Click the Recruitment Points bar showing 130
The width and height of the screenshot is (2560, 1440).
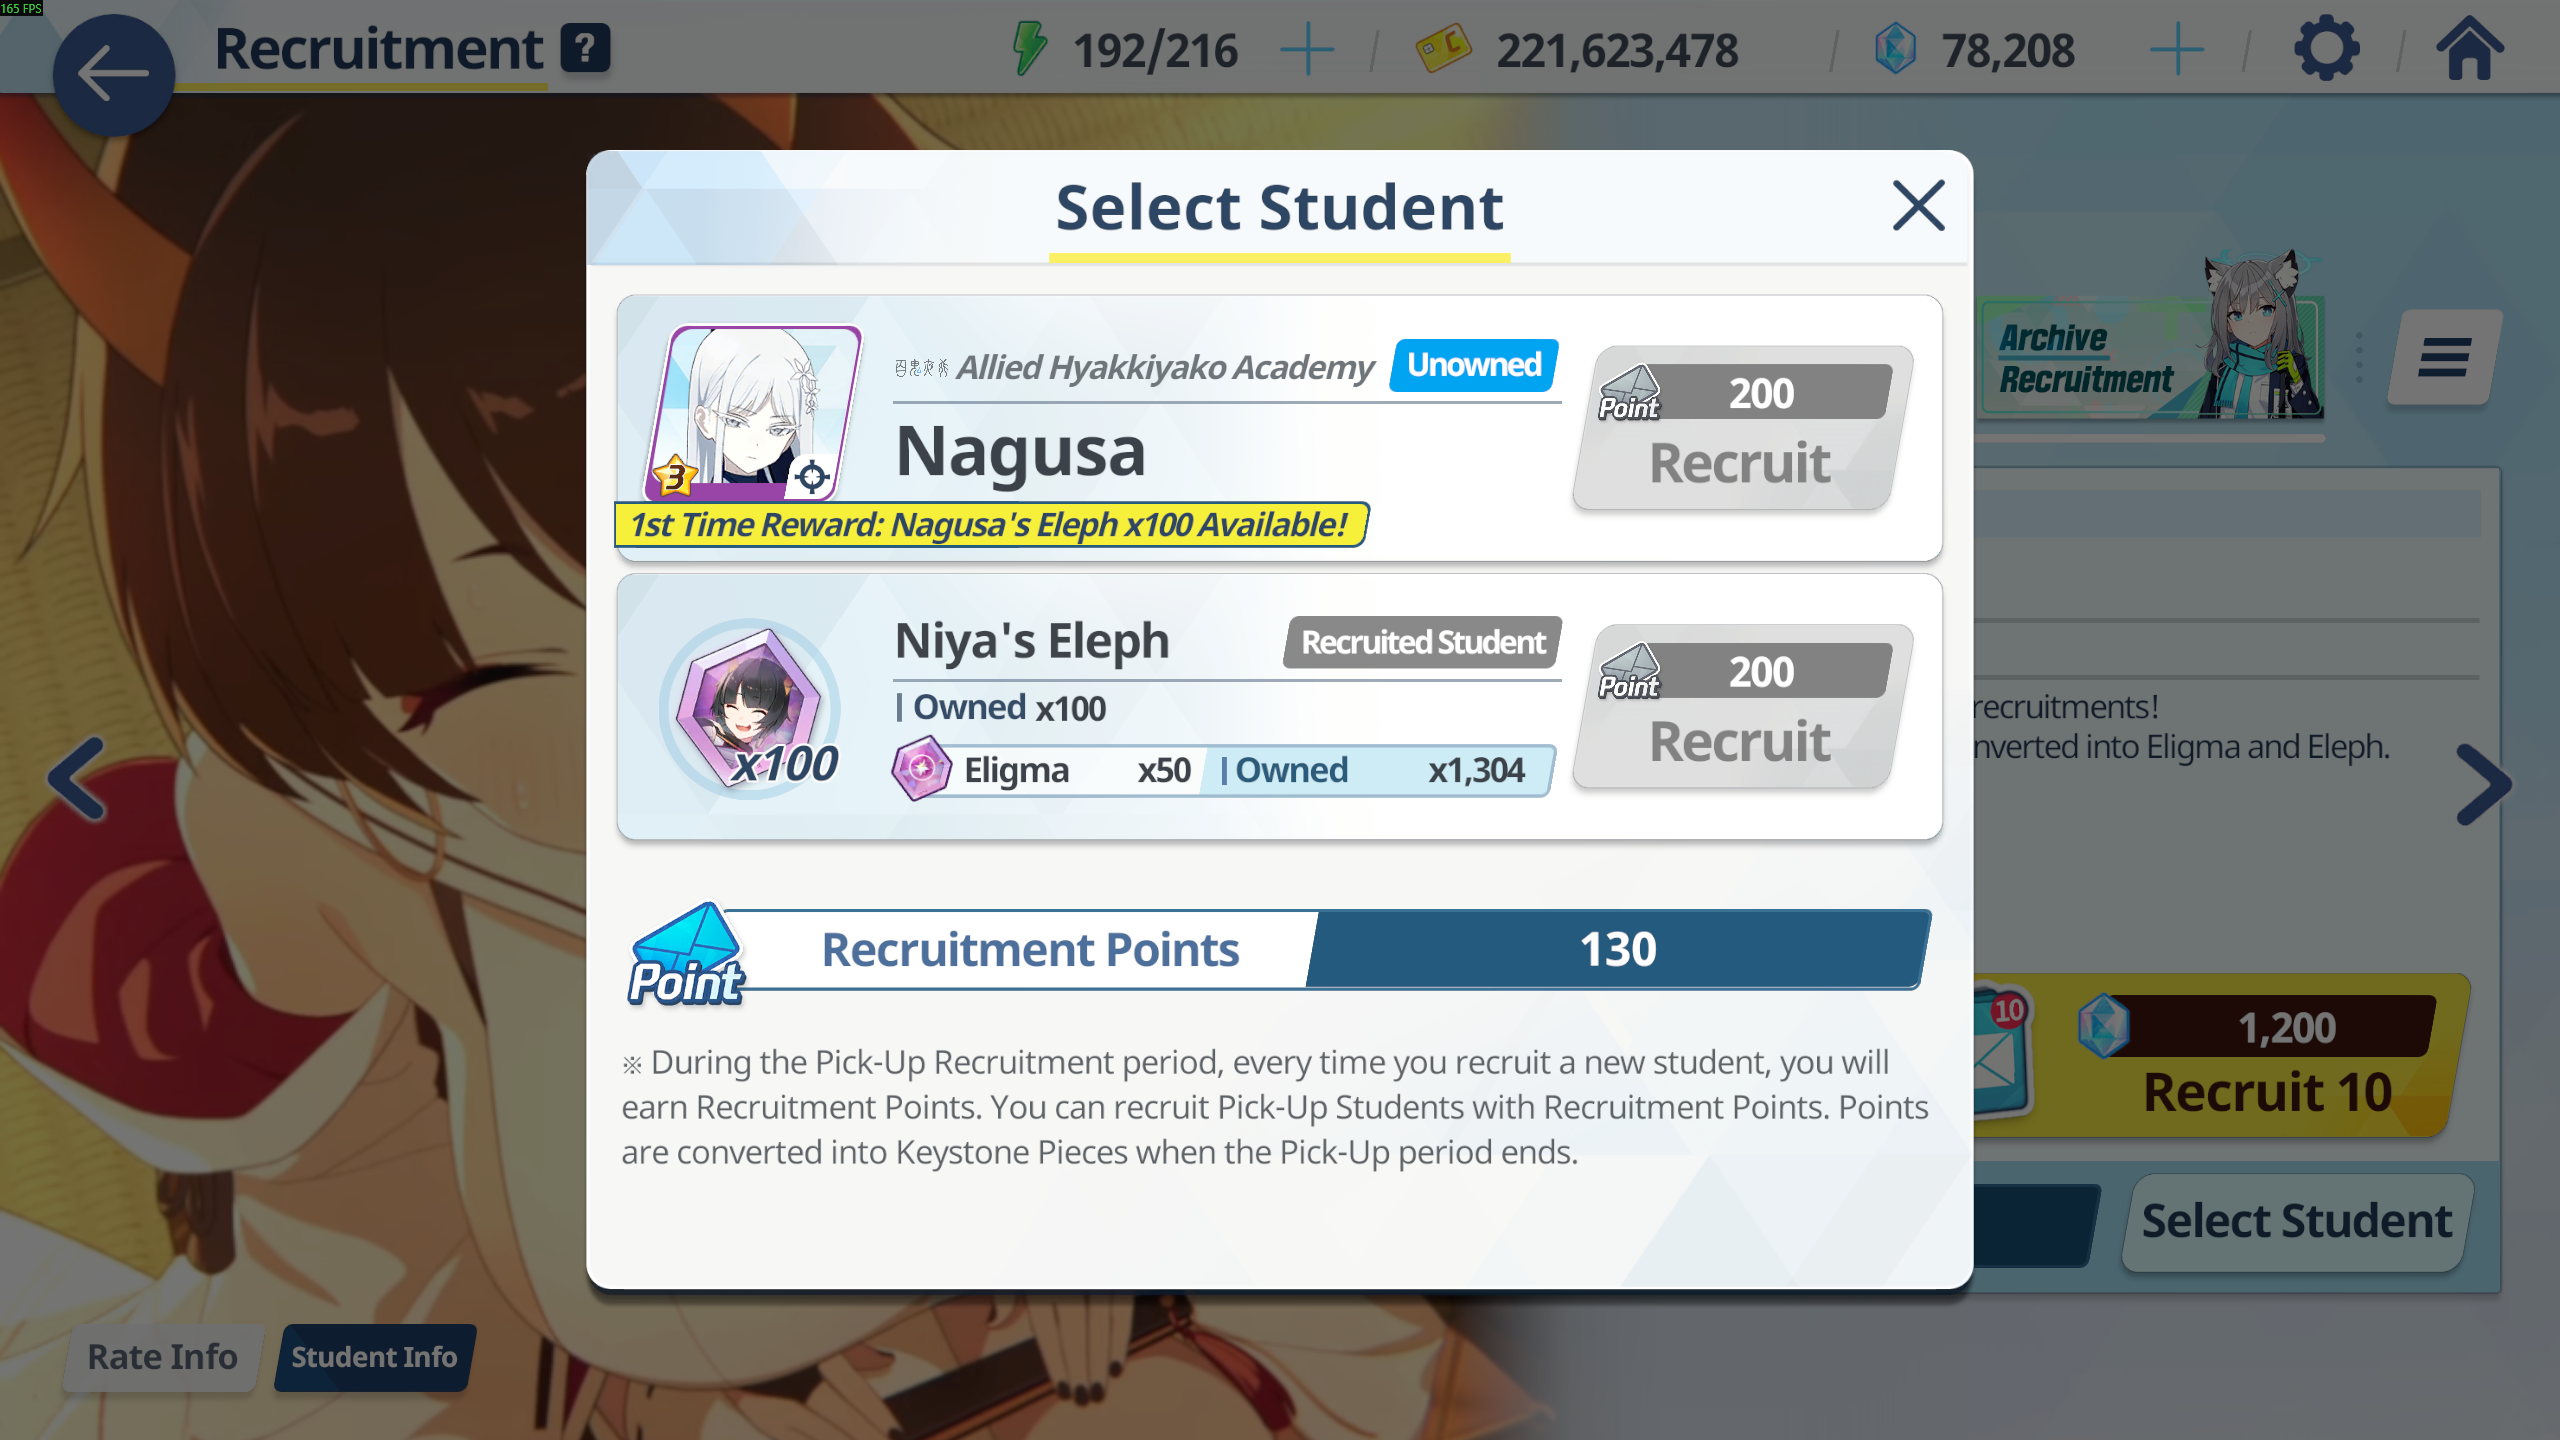(x=1280, y=949)
